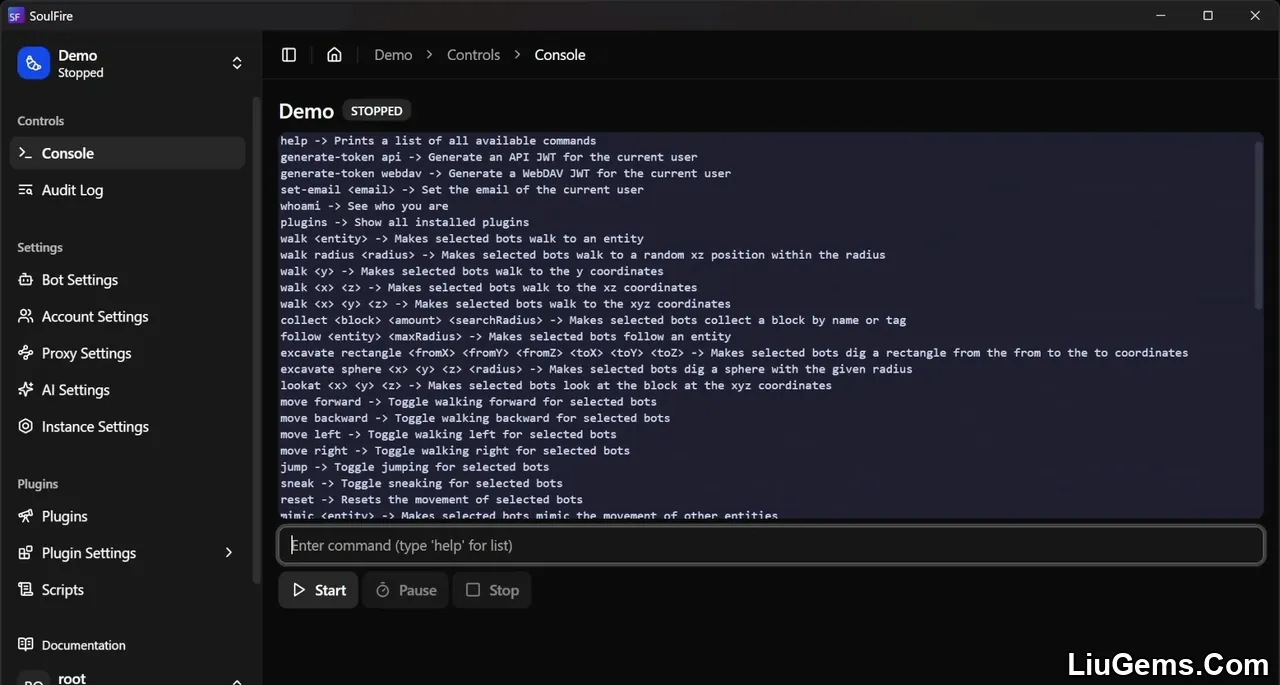Click the Pause button
Image resolution: width=1280 pixels, height=685 pixels.
[405, 590]
